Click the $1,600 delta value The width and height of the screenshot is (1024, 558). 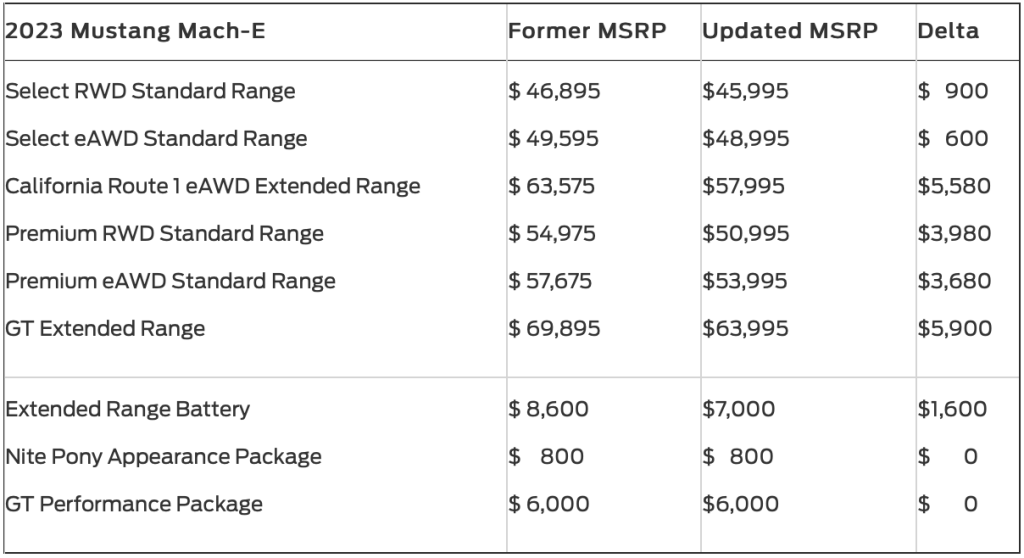pyautogui.click(x=952, y=409)
